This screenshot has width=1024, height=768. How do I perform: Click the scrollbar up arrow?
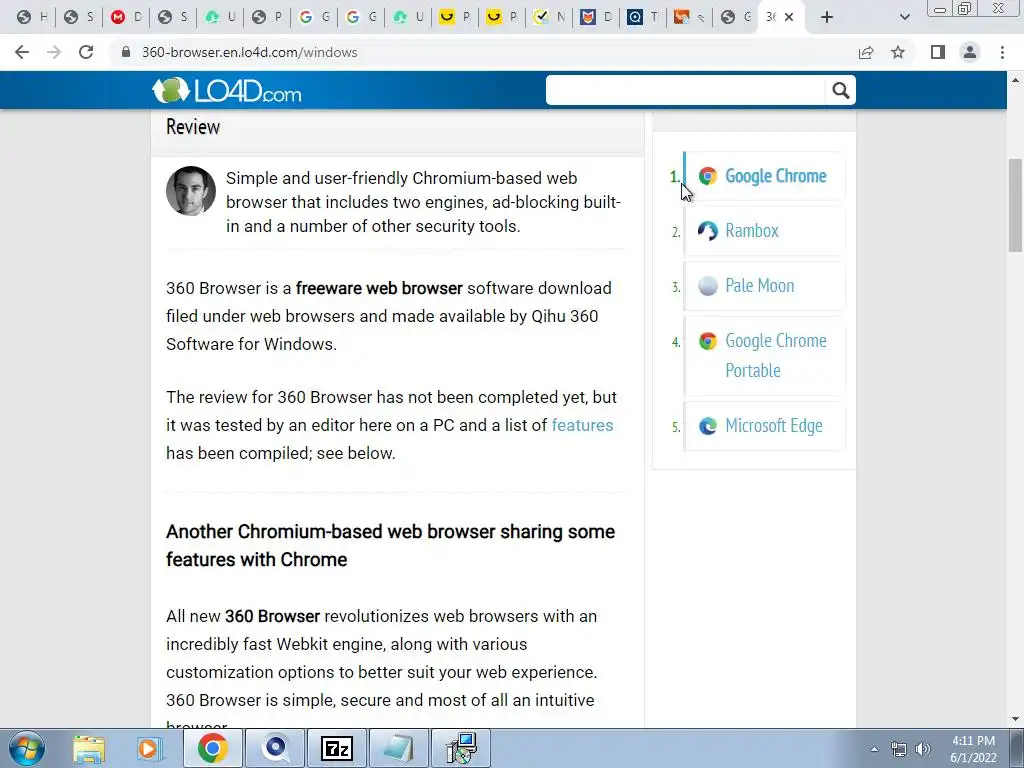click(x=1015, y=80)
